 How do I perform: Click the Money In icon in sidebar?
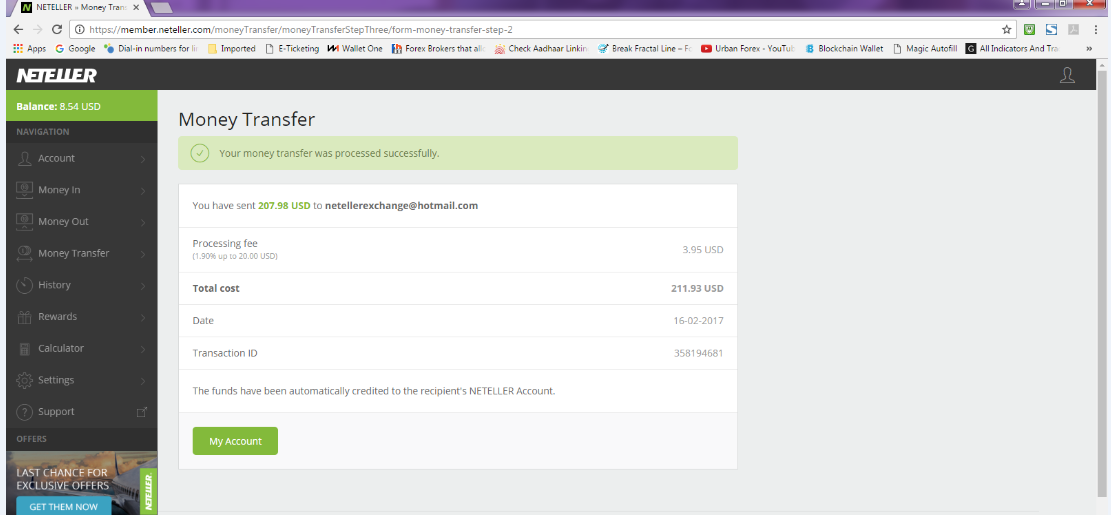[x=25, y=190]
